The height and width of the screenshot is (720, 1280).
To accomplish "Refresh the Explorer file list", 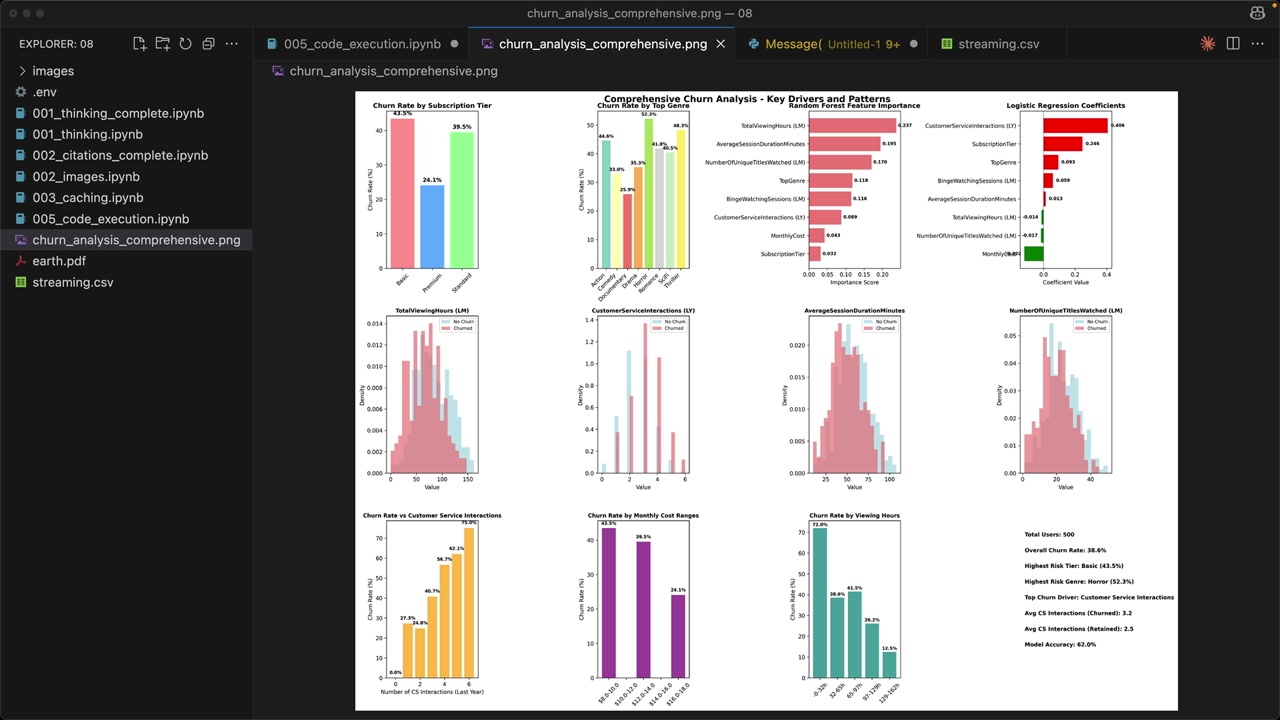I will [x=185, y=44].
